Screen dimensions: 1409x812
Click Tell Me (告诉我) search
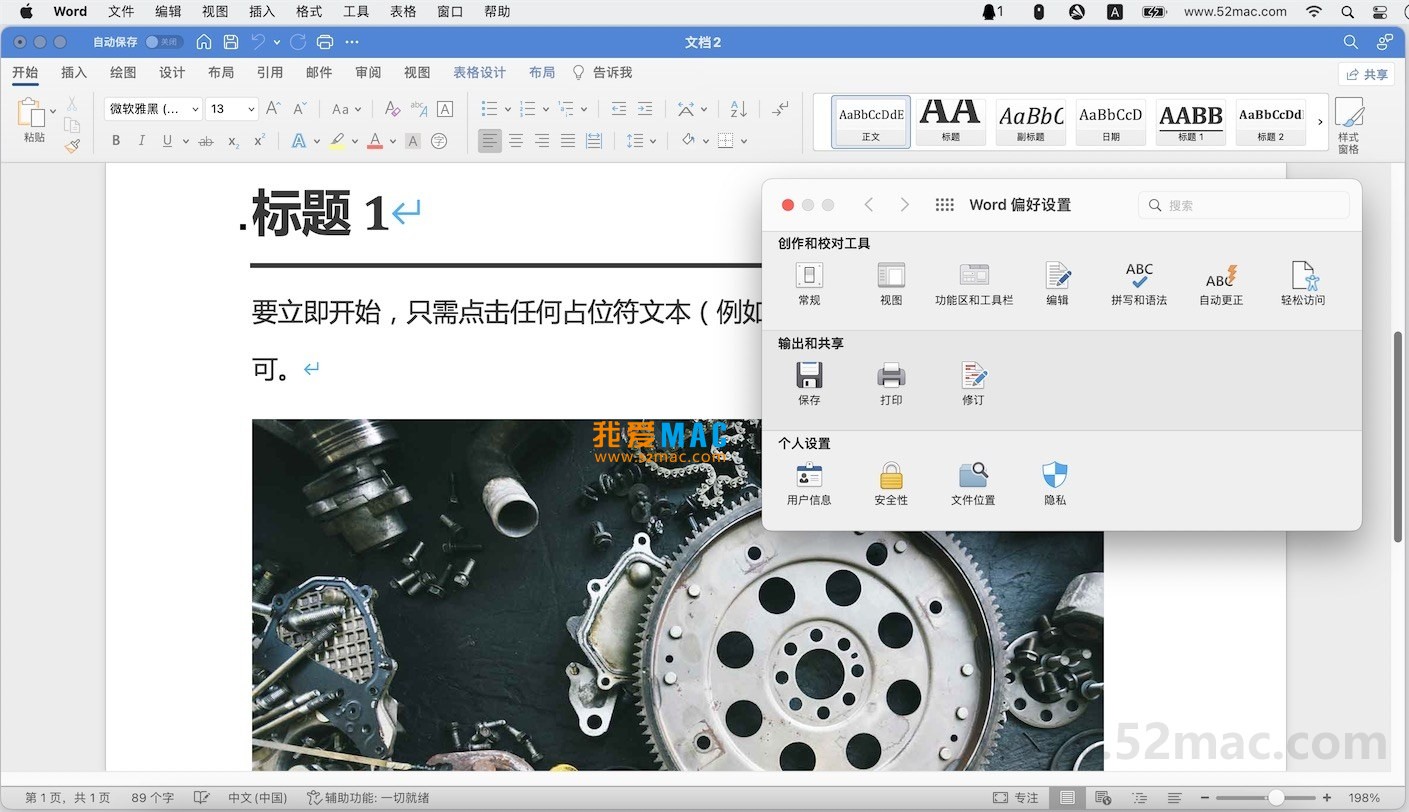click(x=602, y=72)
